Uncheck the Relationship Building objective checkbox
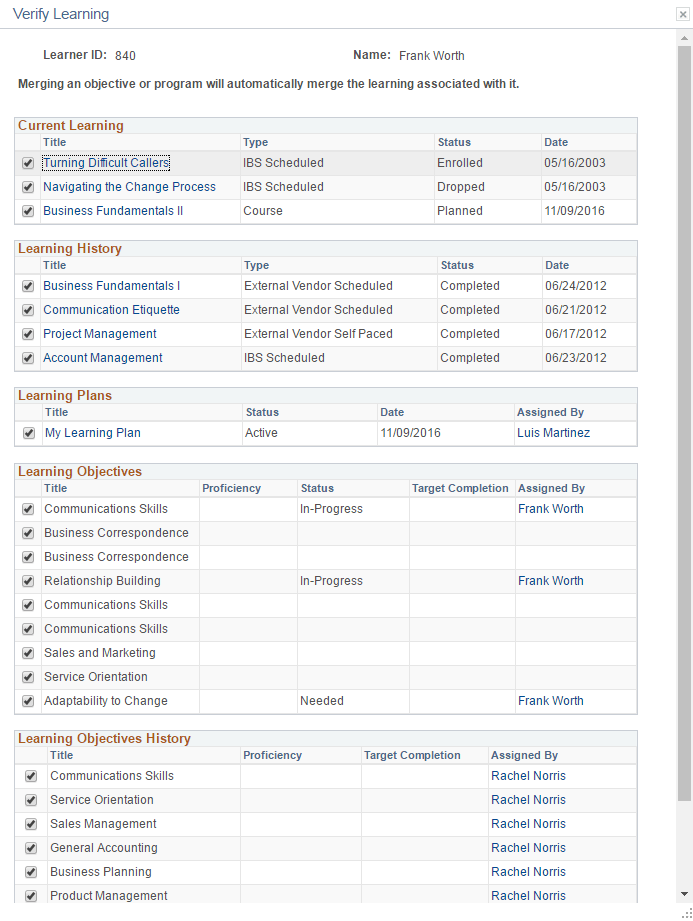Image resolution: width=693 pixels, height=921 pixels. click(x=27, y=581)
